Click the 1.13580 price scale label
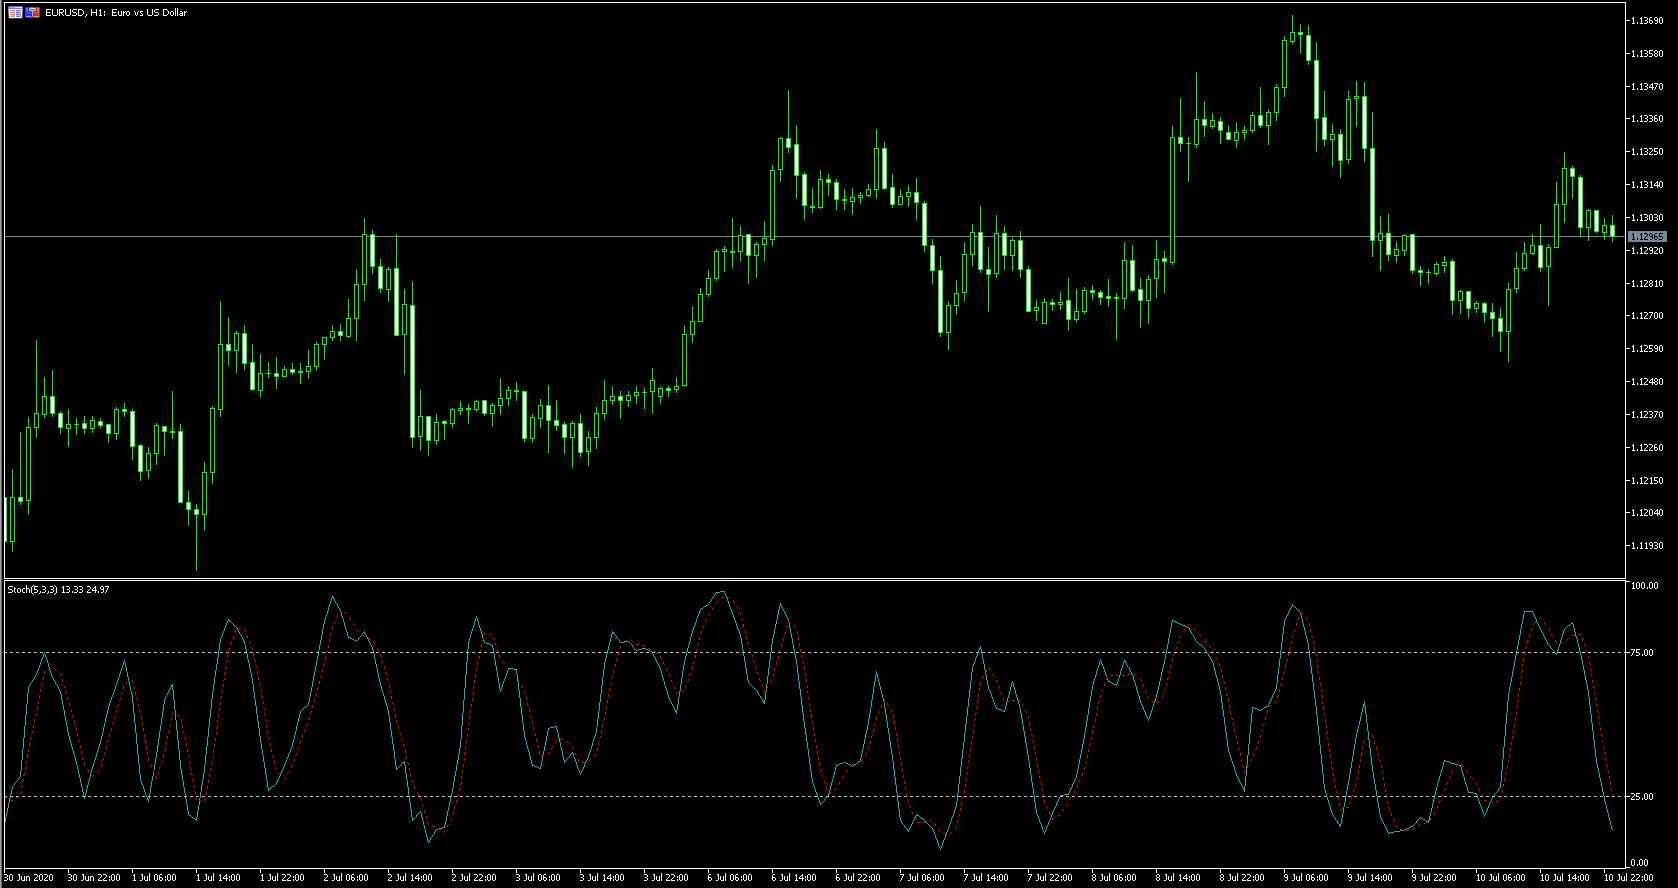Viewport: 1678px width, 888px height. coord(1647,54)
